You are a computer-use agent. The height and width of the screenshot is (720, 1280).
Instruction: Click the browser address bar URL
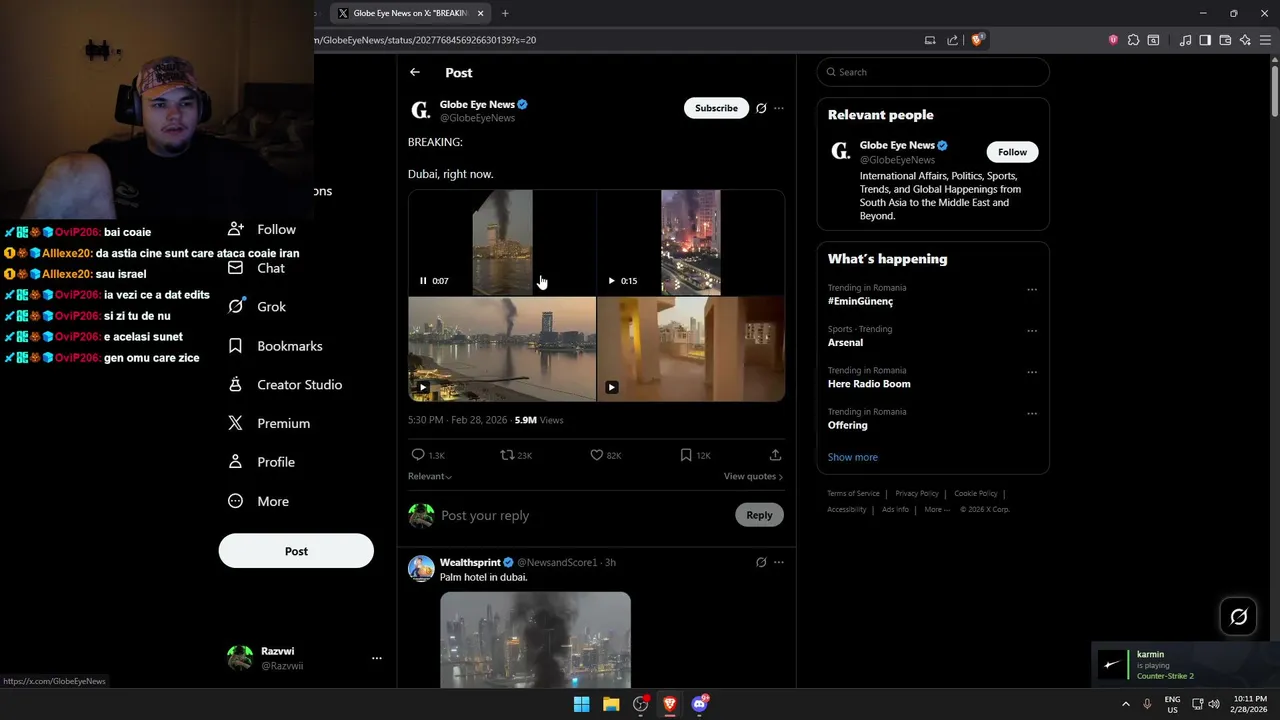600,40
